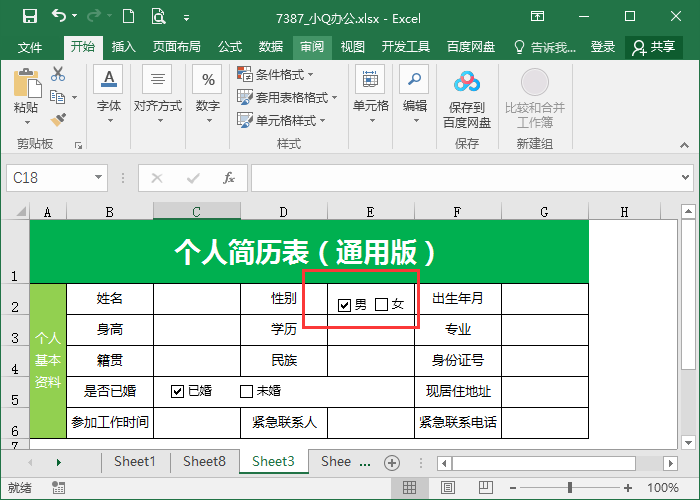Switch to Normal view icon

[x=409, y=488]
